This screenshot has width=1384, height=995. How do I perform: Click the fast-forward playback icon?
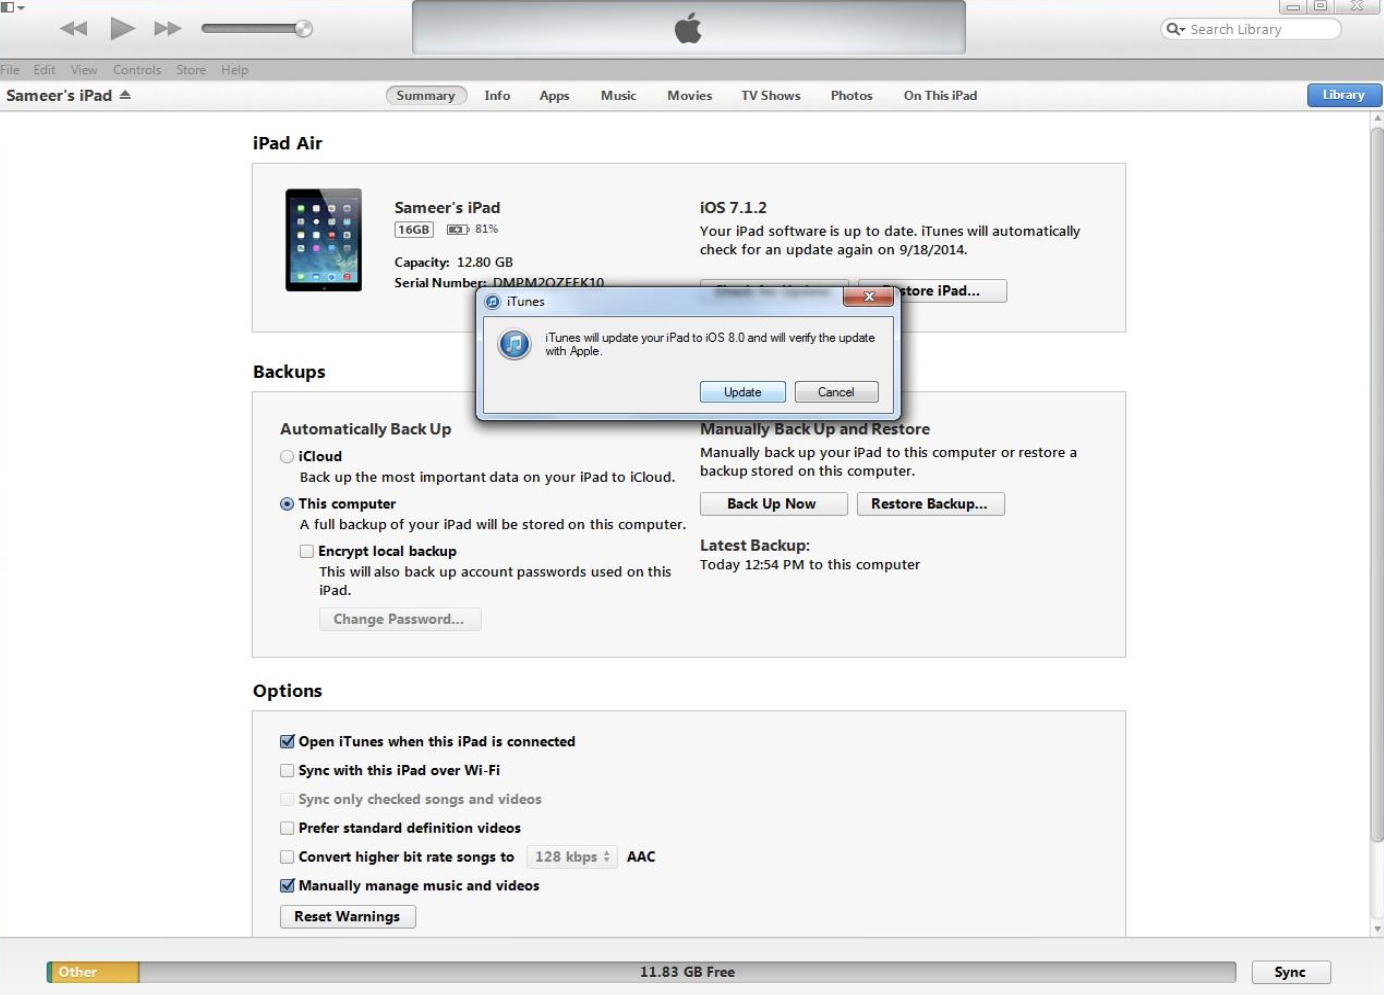168,28
